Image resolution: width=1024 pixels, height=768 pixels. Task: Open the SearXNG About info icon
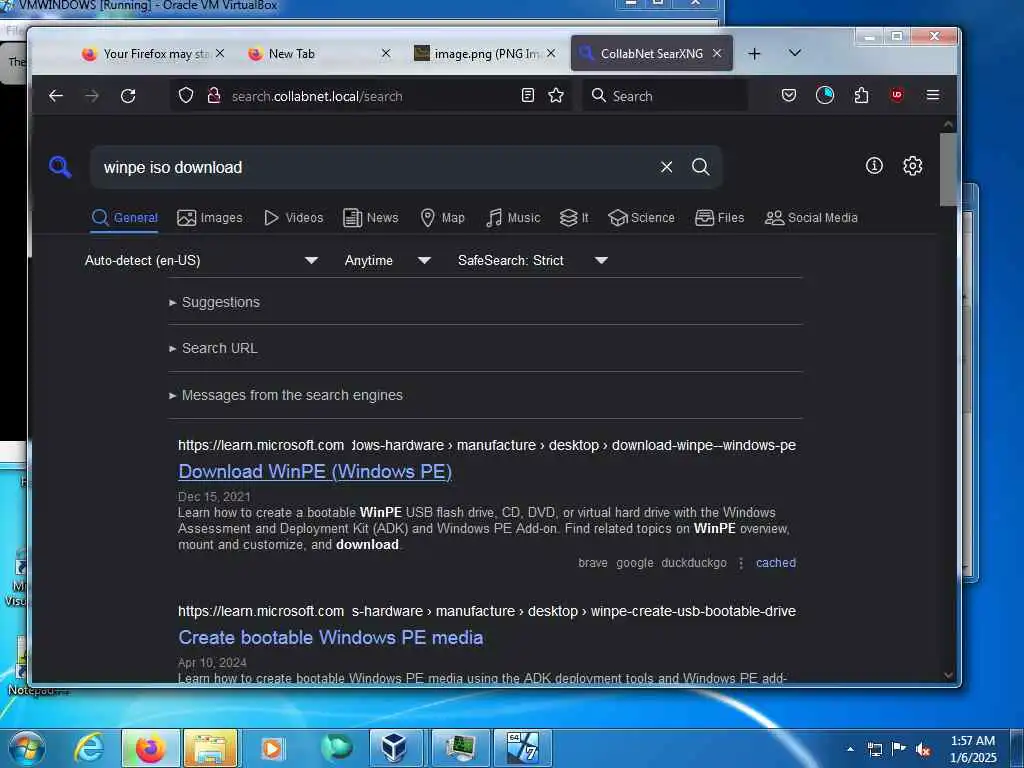tap(874, 166)
